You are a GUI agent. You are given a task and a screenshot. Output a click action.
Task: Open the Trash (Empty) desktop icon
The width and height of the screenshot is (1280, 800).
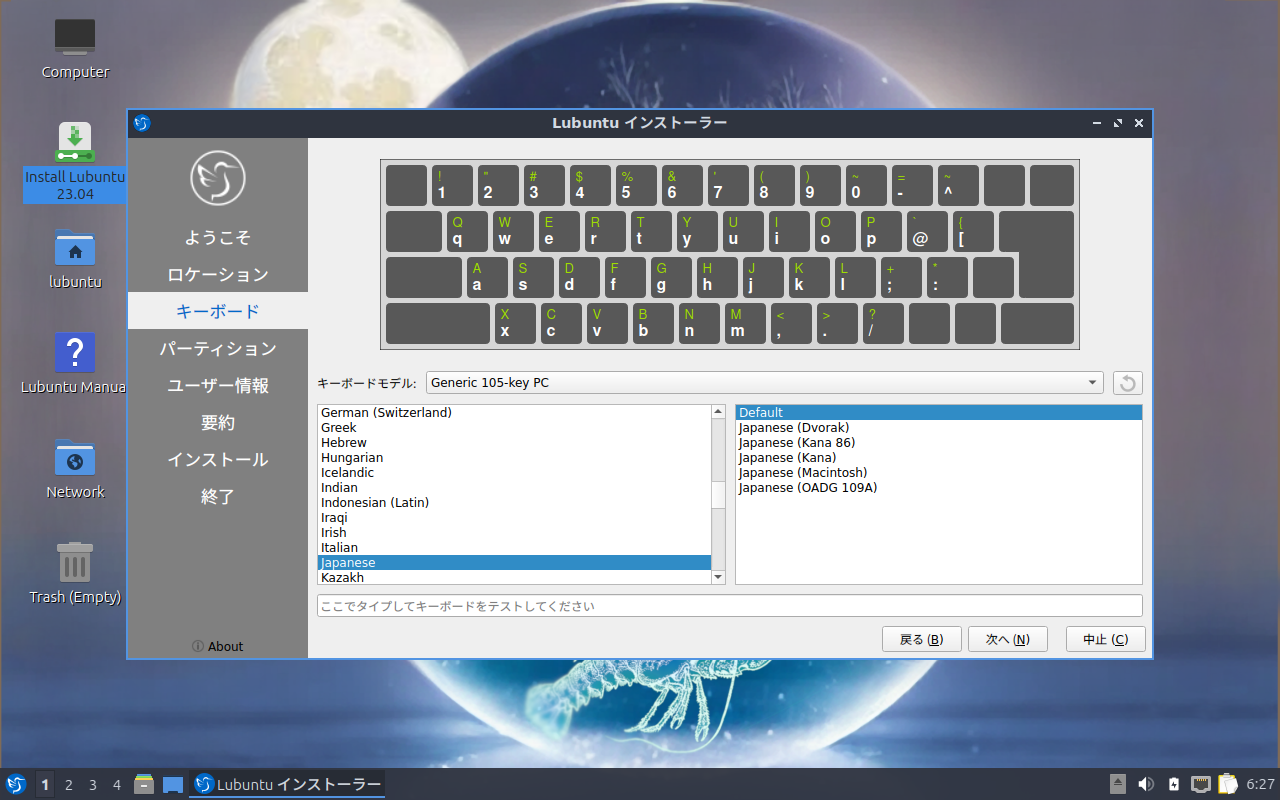point(75,574)
